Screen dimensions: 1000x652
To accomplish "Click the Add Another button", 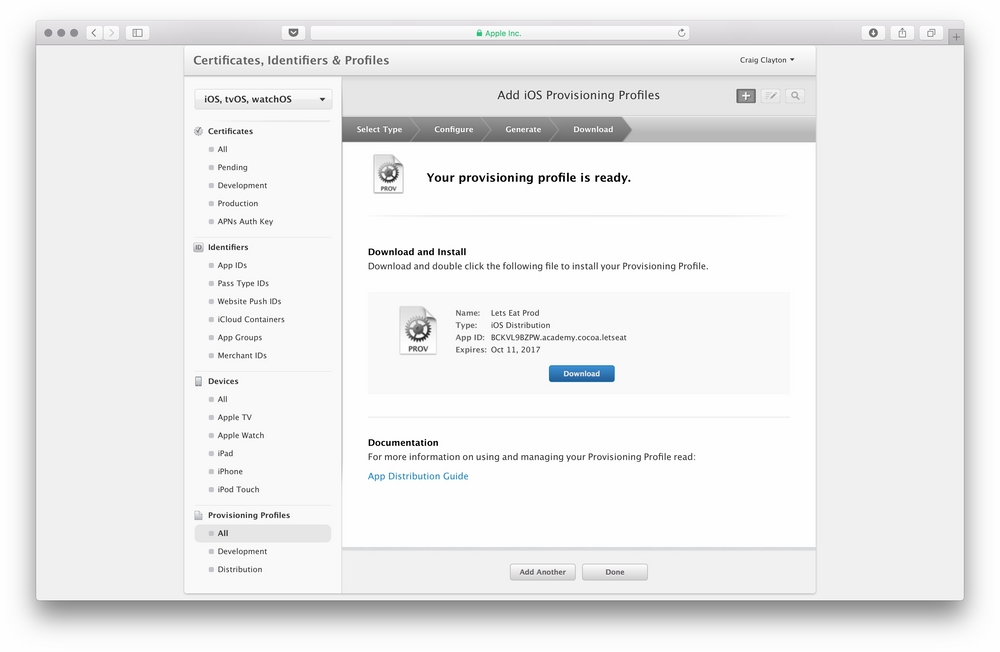I will pyautogui.click(x=543, y=572).
